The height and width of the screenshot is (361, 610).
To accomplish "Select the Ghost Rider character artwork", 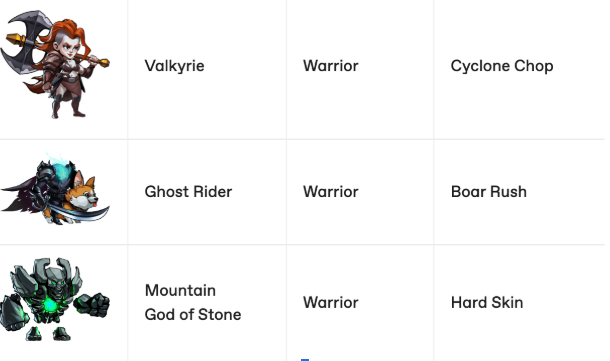I will click(55, 190).
